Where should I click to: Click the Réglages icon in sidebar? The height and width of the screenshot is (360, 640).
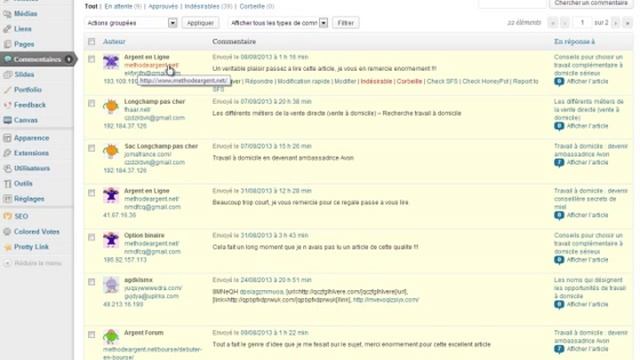click(7, 199)
